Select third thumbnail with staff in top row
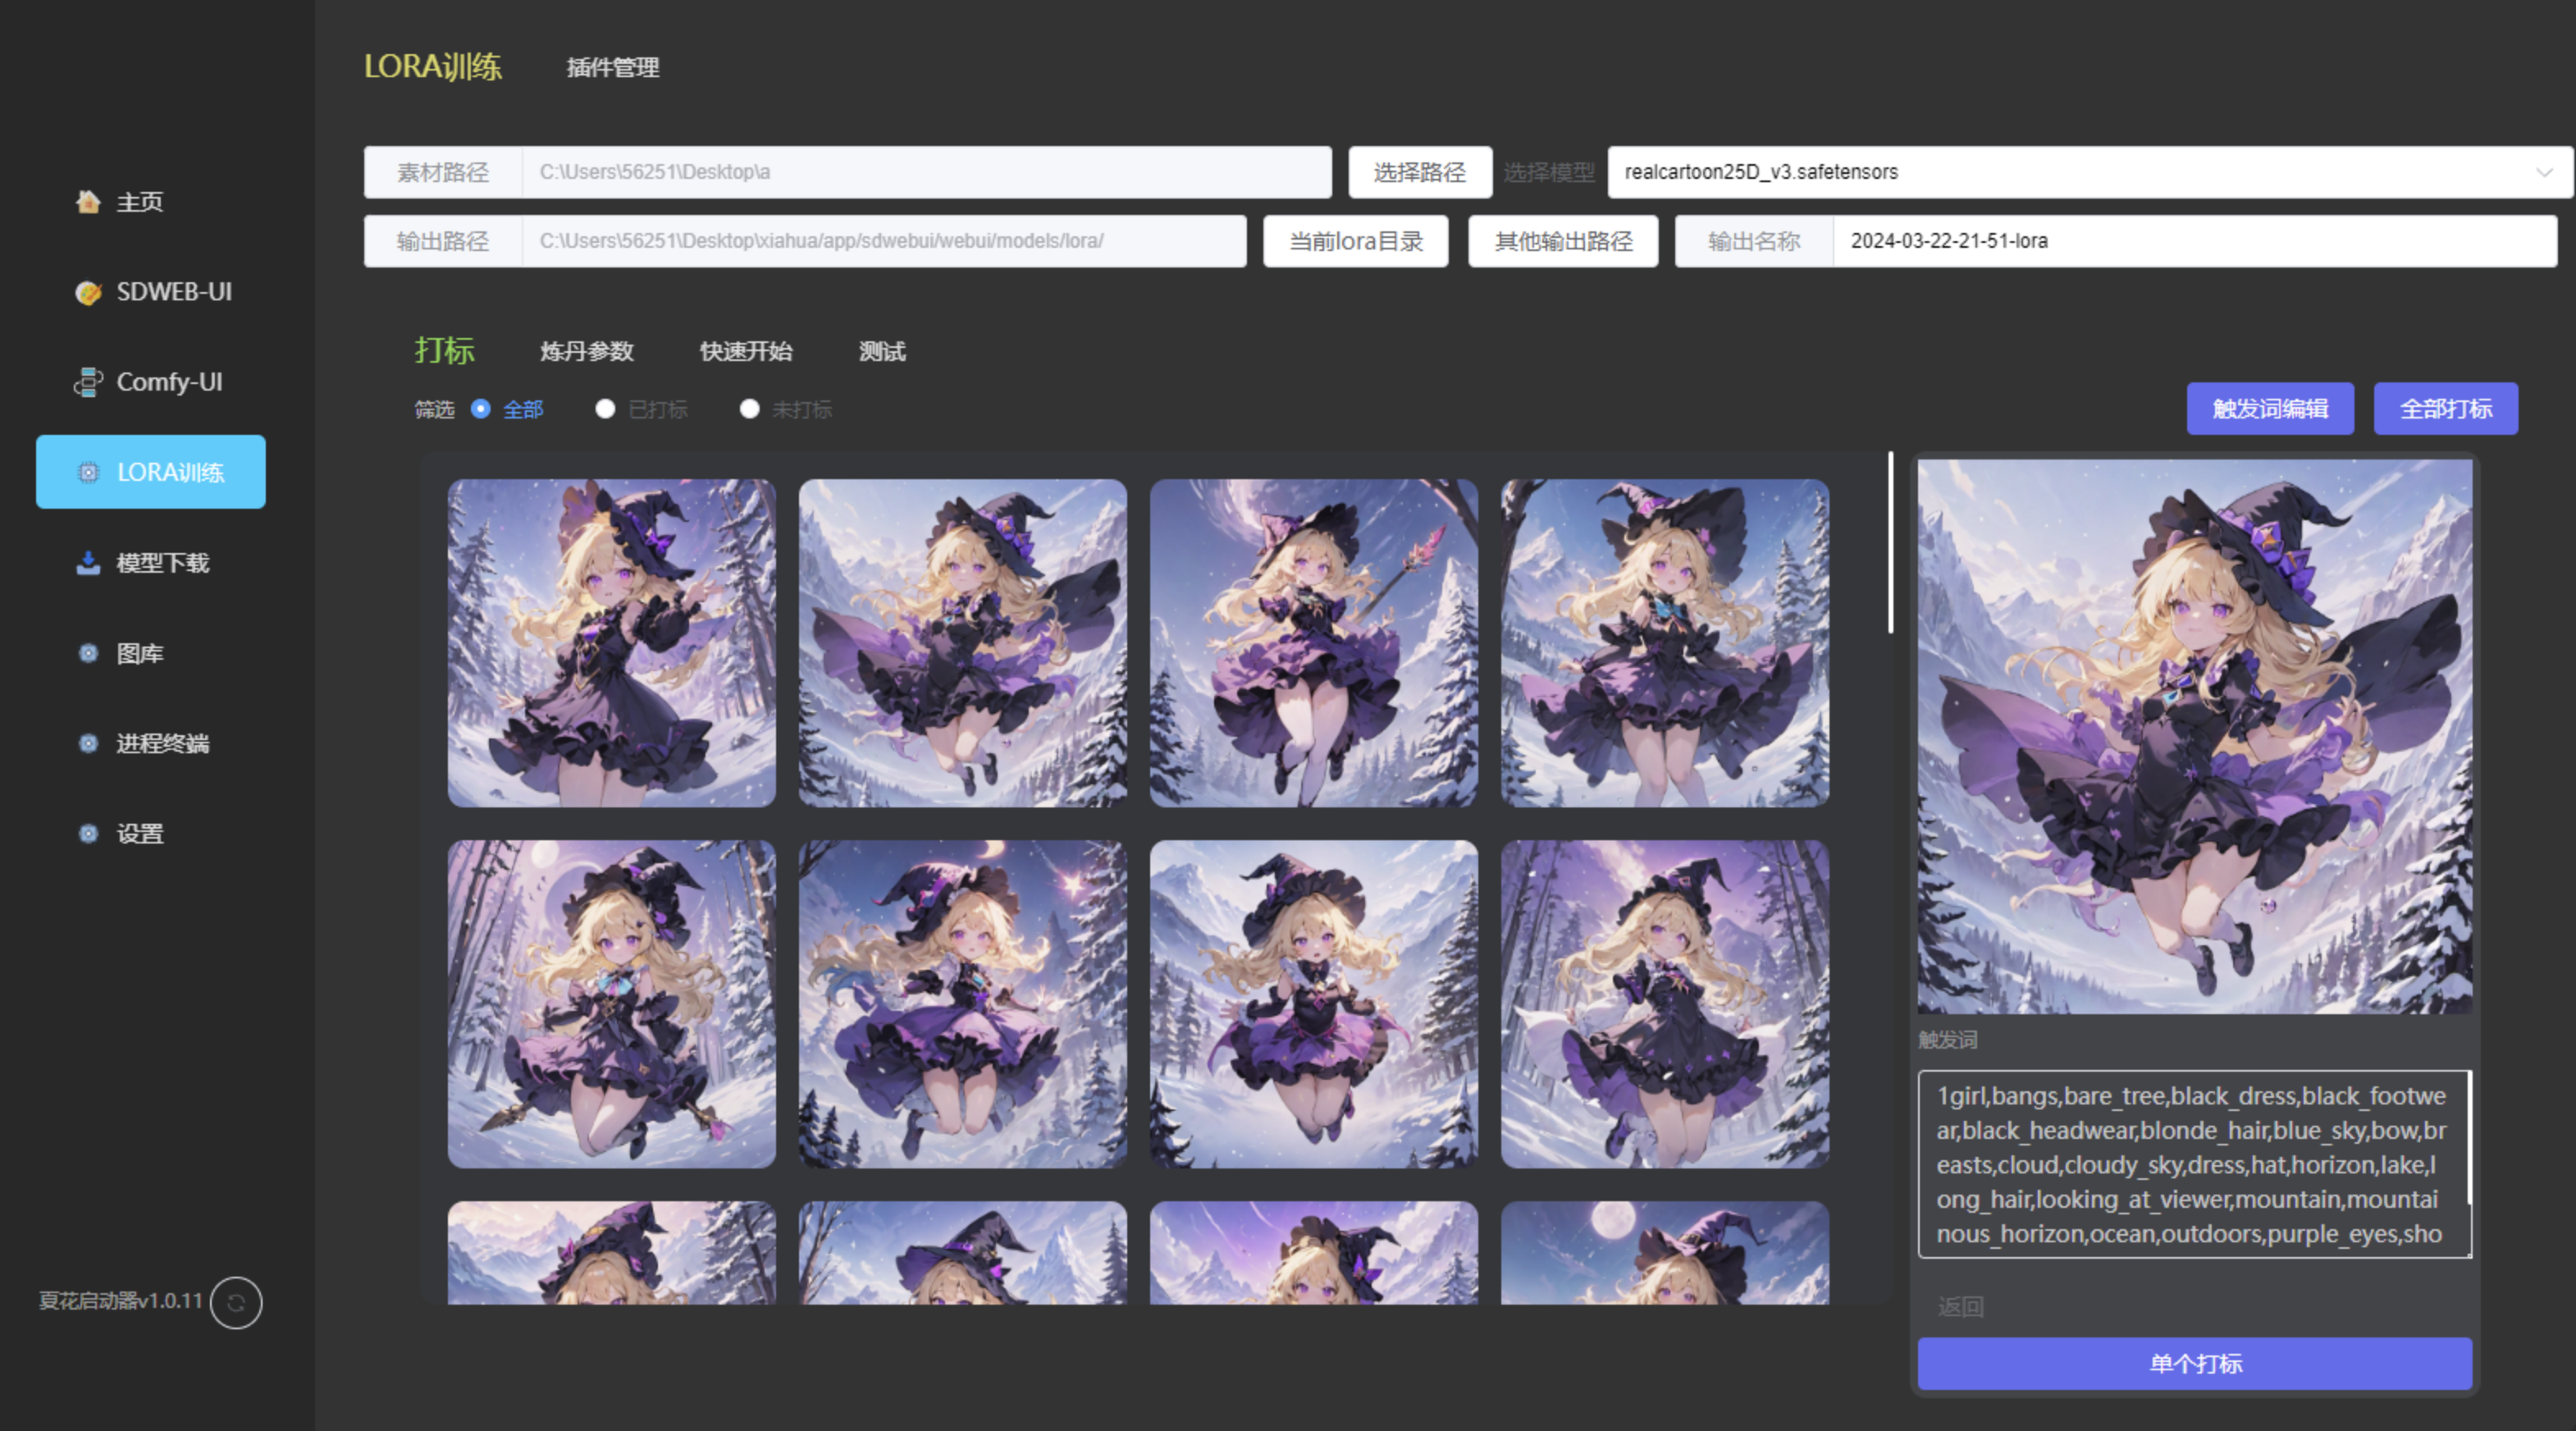 [x=1314, y=643]
